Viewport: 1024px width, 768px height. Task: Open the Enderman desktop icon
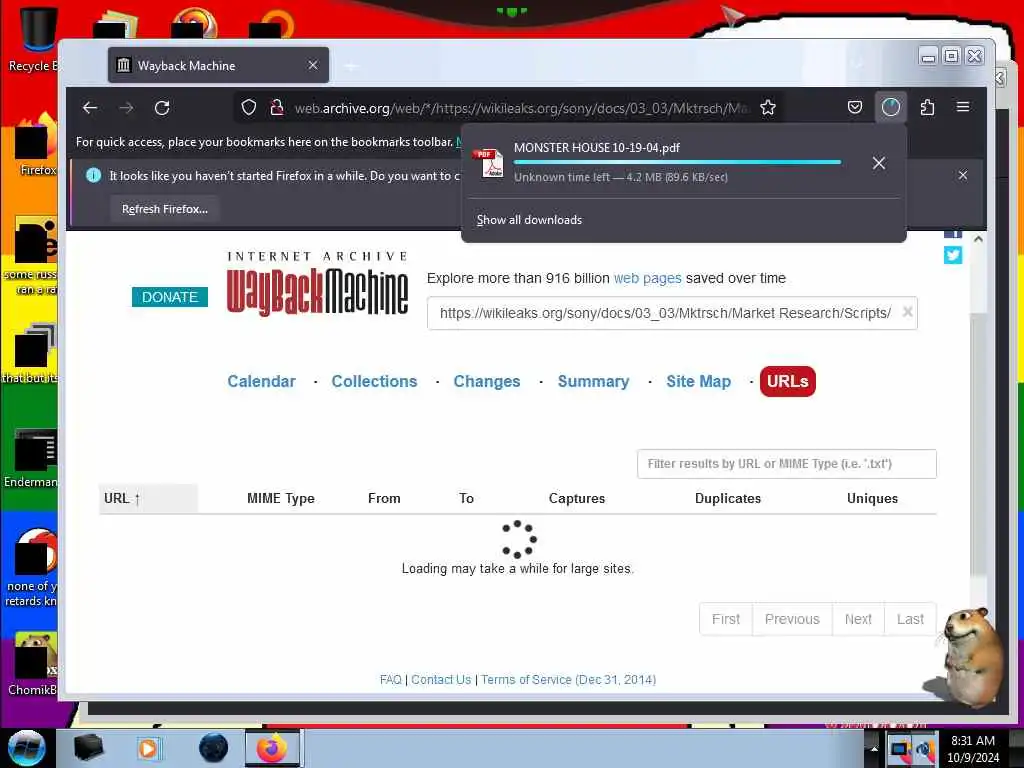coord(33,457)
